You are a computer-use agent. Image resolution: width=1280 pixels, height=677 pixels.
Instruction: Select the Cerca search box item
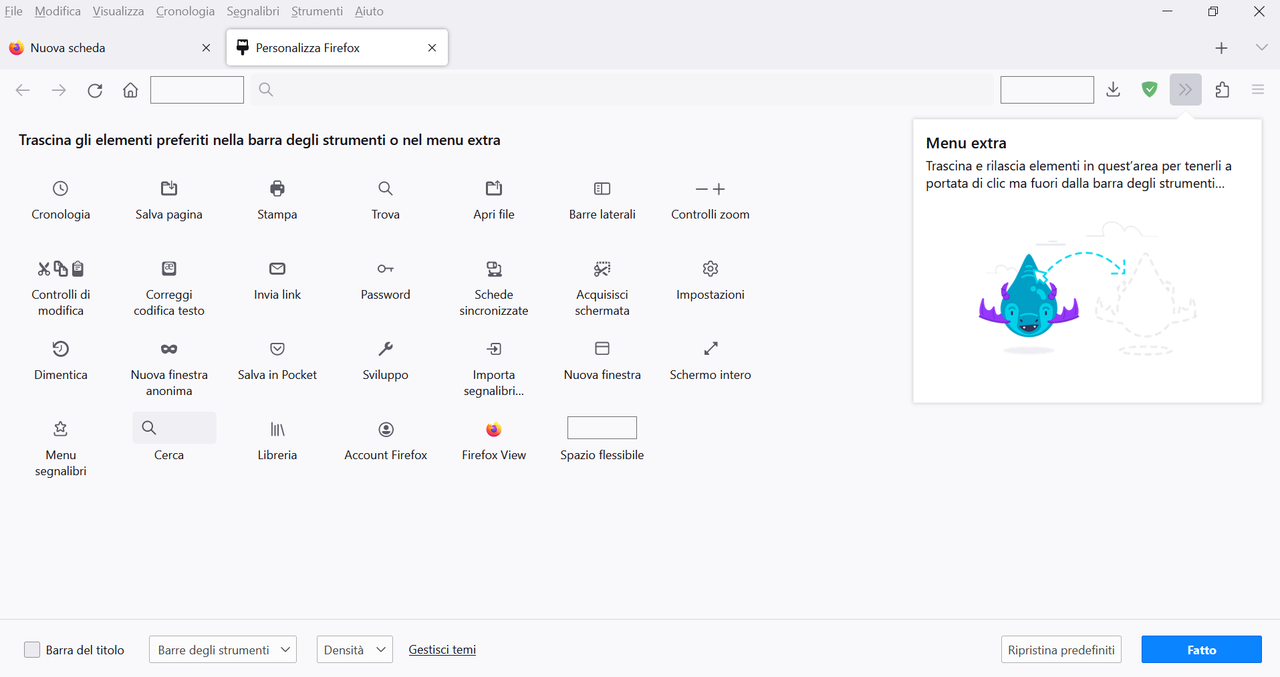pyautogui.click(x=174, y=428)
